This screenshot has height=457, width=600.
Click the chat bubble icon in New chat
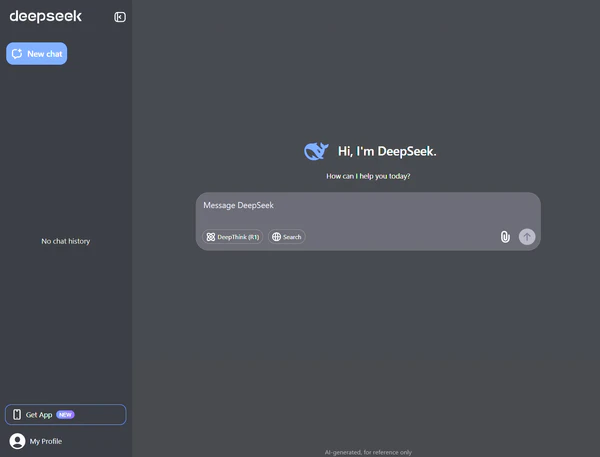pos(17,54)
